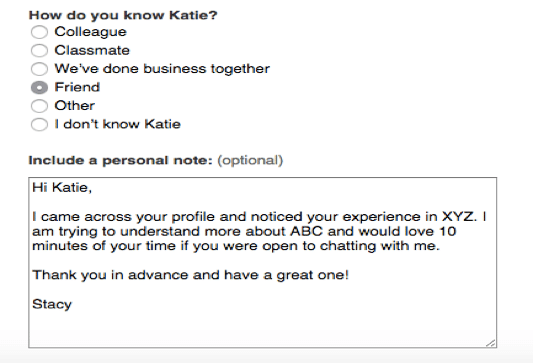Pick the Other radio button circle
Viewport: 533px width, 363px height.
39,106
